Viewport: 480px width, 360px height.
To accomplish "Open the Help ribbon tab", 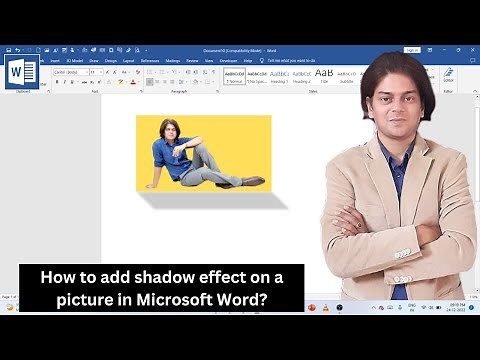I will [248, 61].
